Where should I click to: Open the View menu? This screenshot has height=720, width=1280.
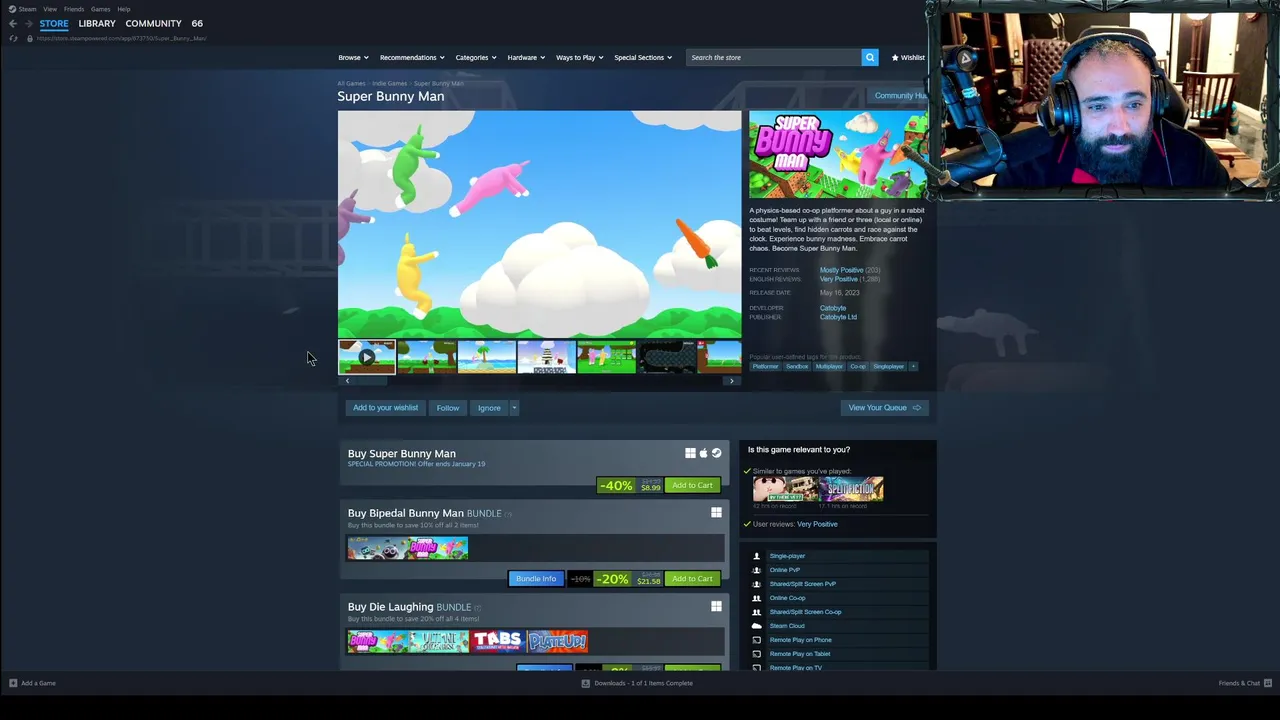(50, 9)
